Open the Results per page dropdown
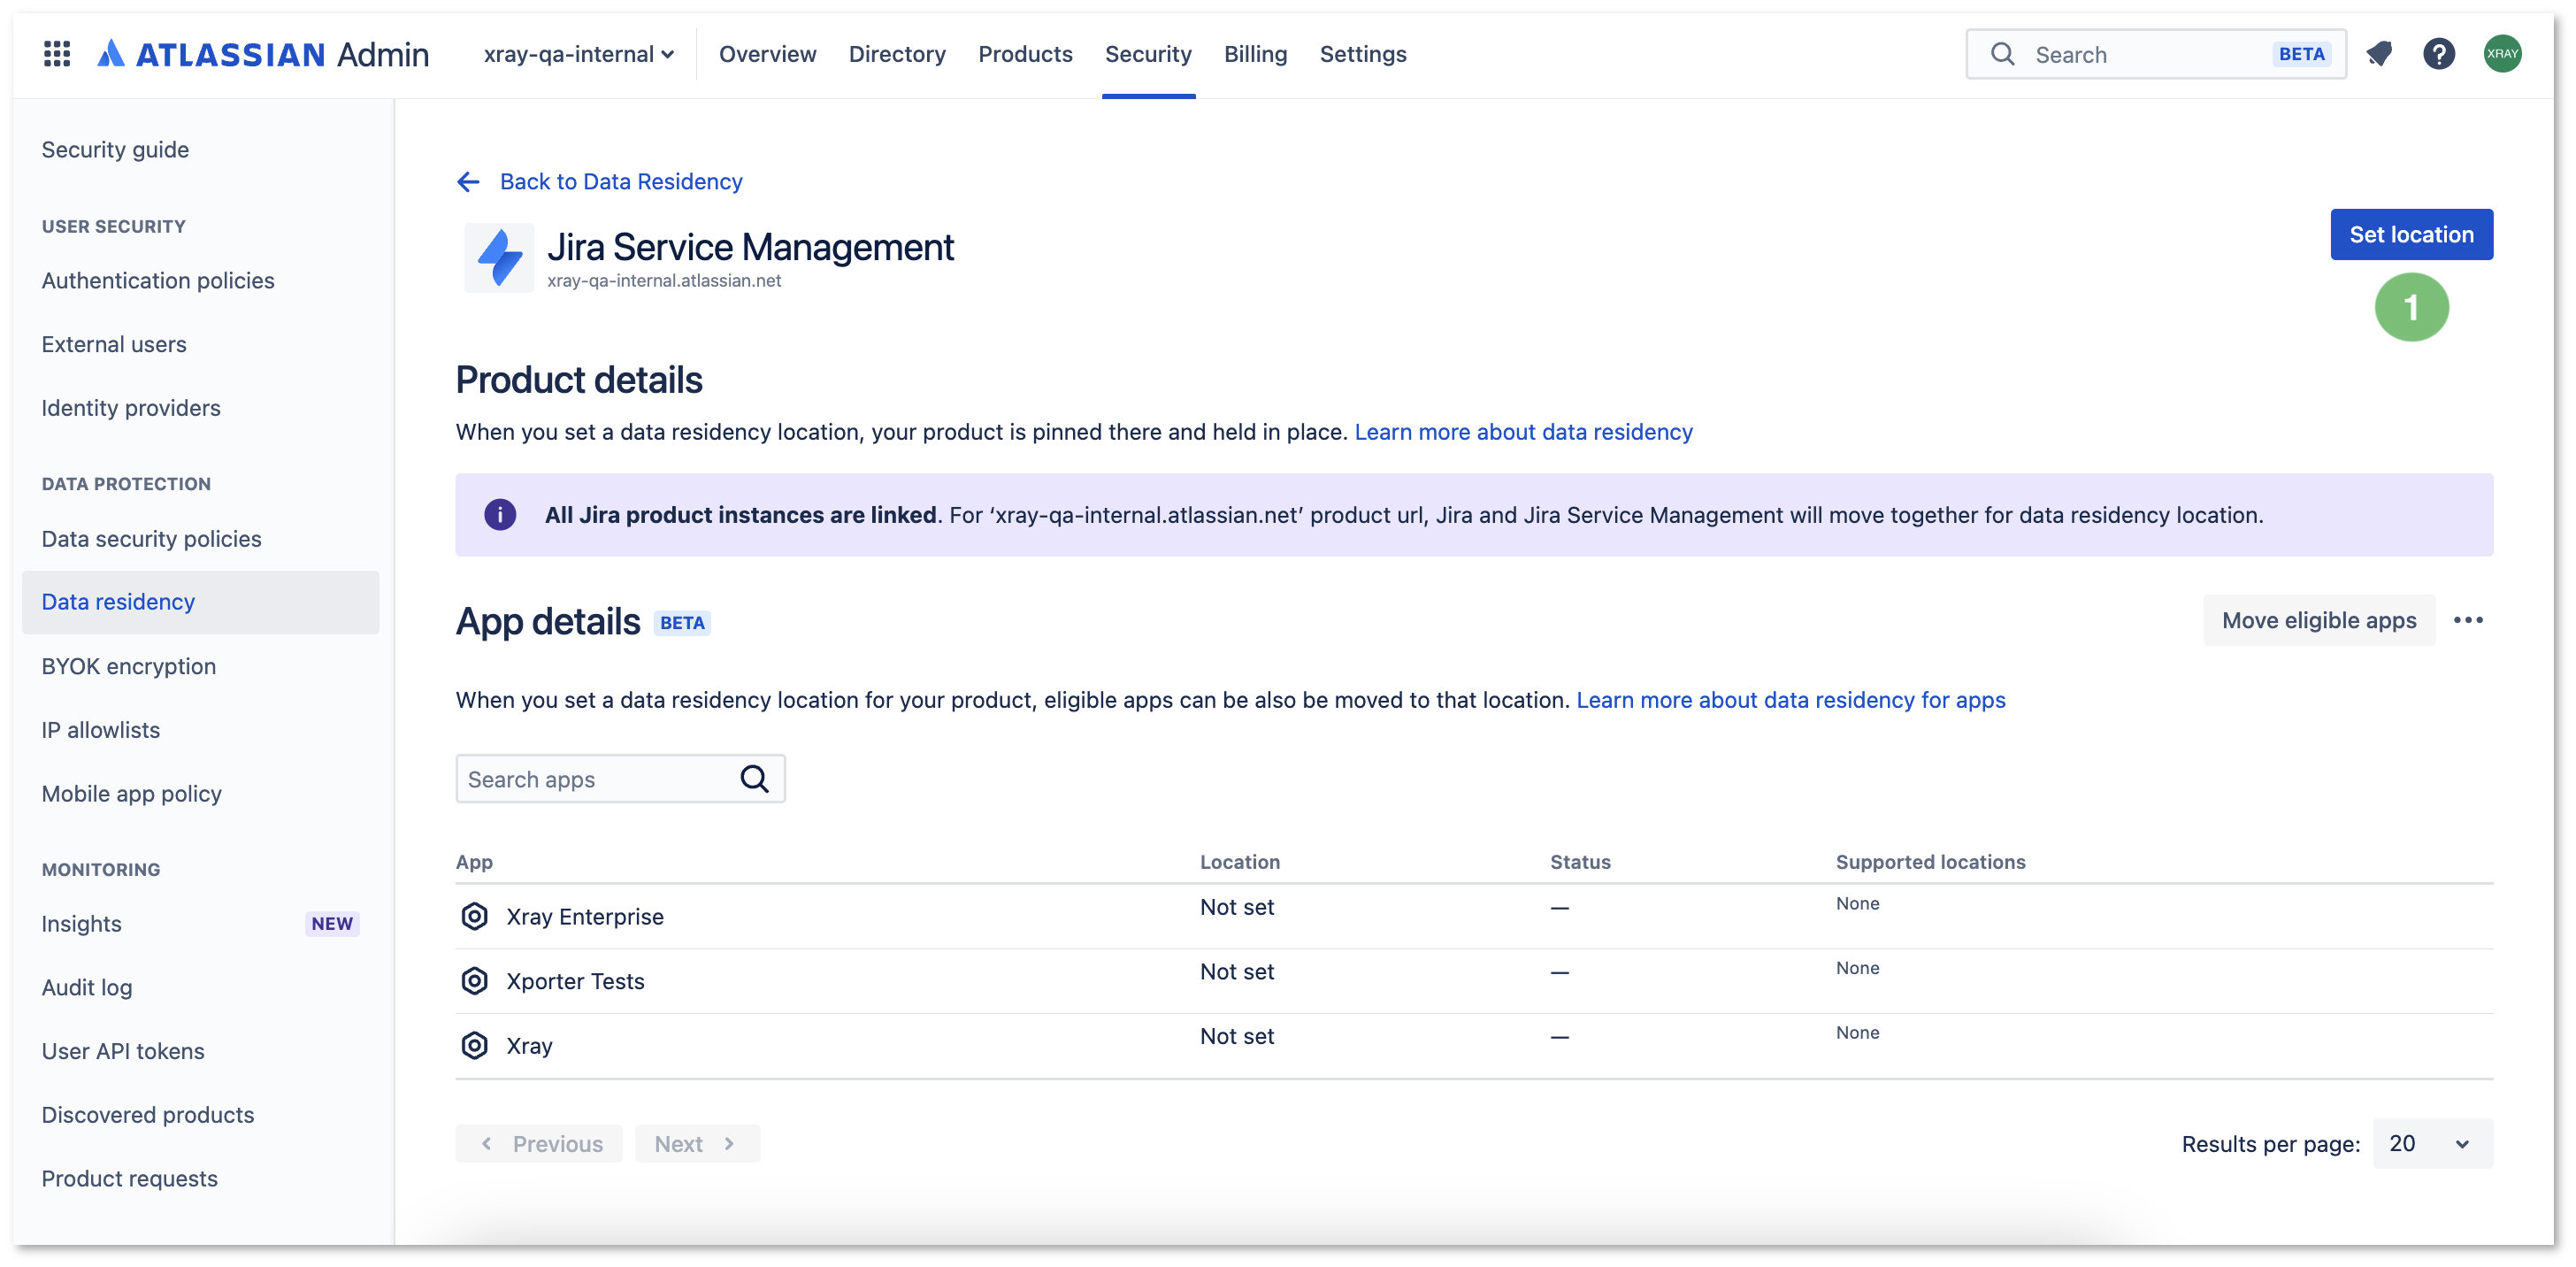 2432,1144
